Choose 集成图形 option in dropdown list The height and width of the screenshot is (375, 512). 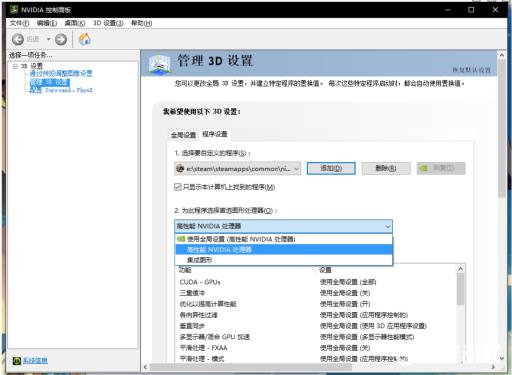(x=284, y=260)
